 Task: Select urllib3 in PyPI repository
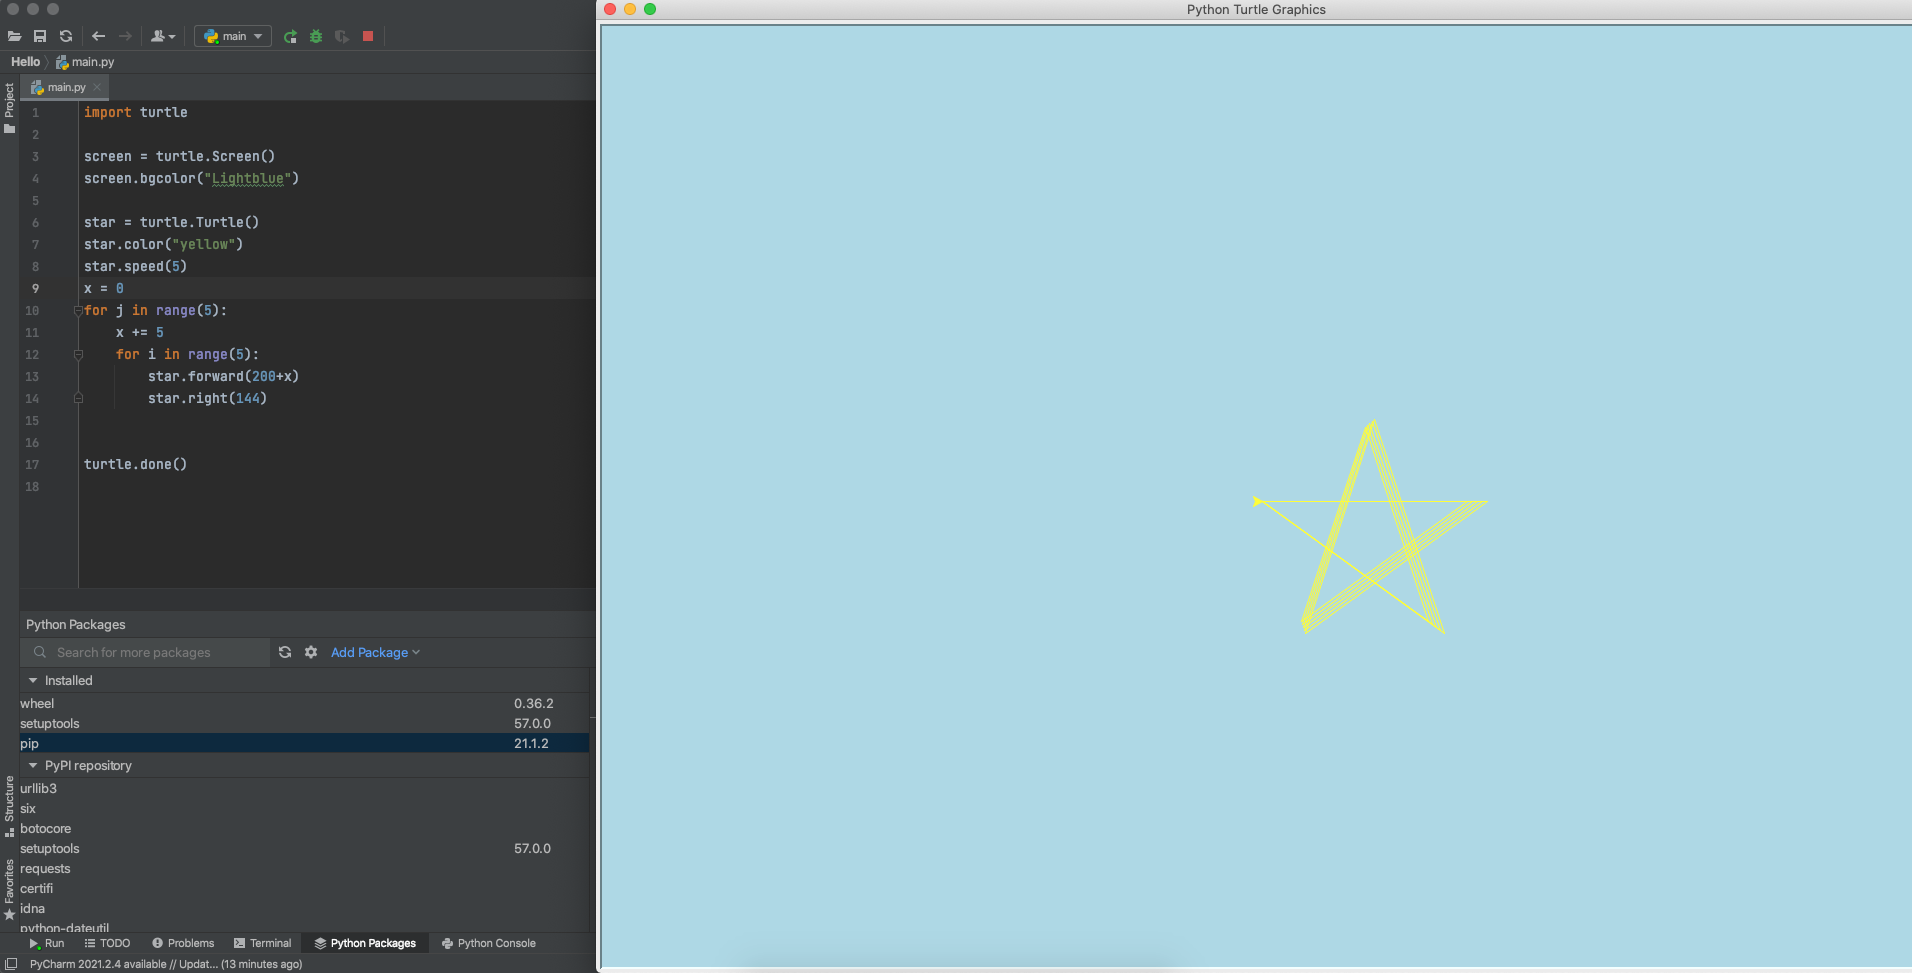(304, 788)
